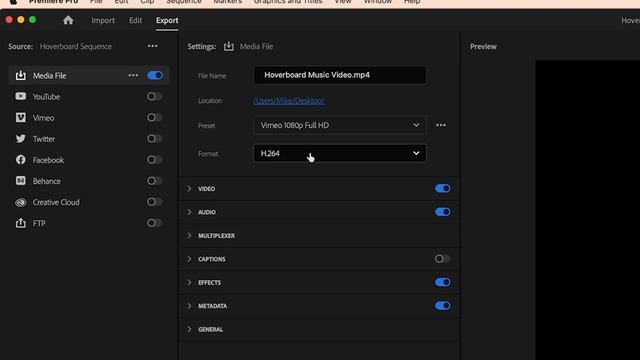Select the Facebook destination label
Image resolution: width=640 pixels, height=360 pixels.
coord(48,160)
